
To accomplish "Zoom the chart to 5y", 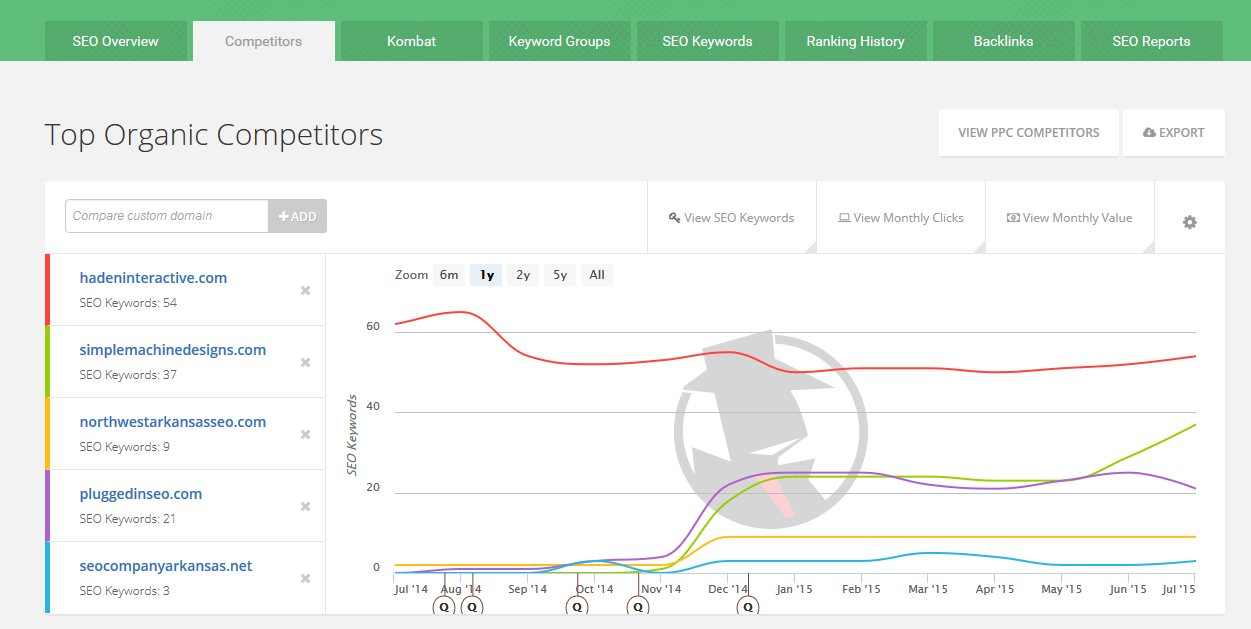I will tap(560, 275).
